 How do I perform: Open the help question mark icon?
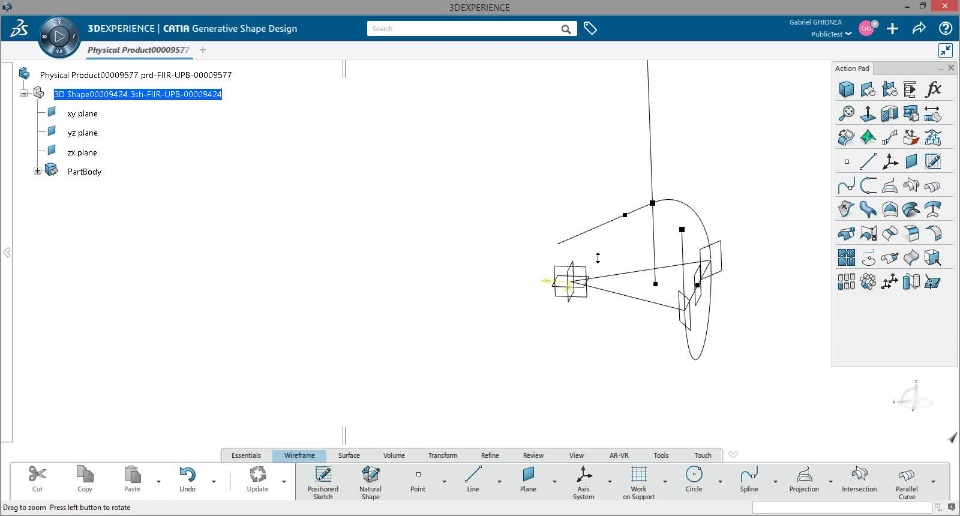click(x=945, y=28)
